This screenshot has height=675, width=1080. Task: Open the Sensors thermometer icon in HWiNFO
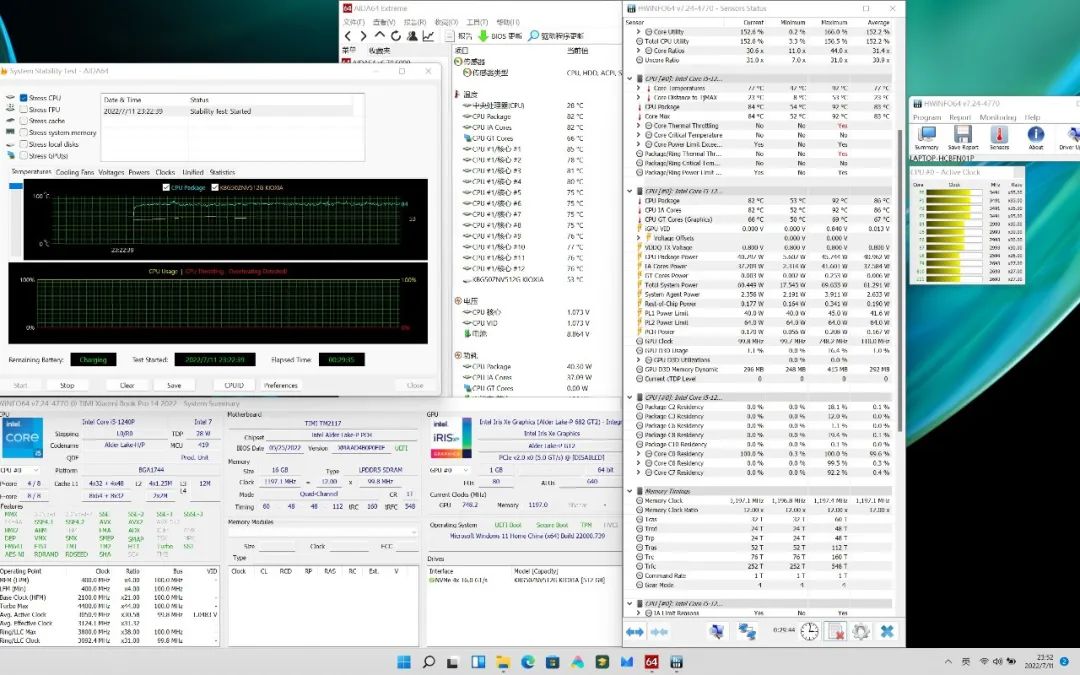click(x=999, y=135)
